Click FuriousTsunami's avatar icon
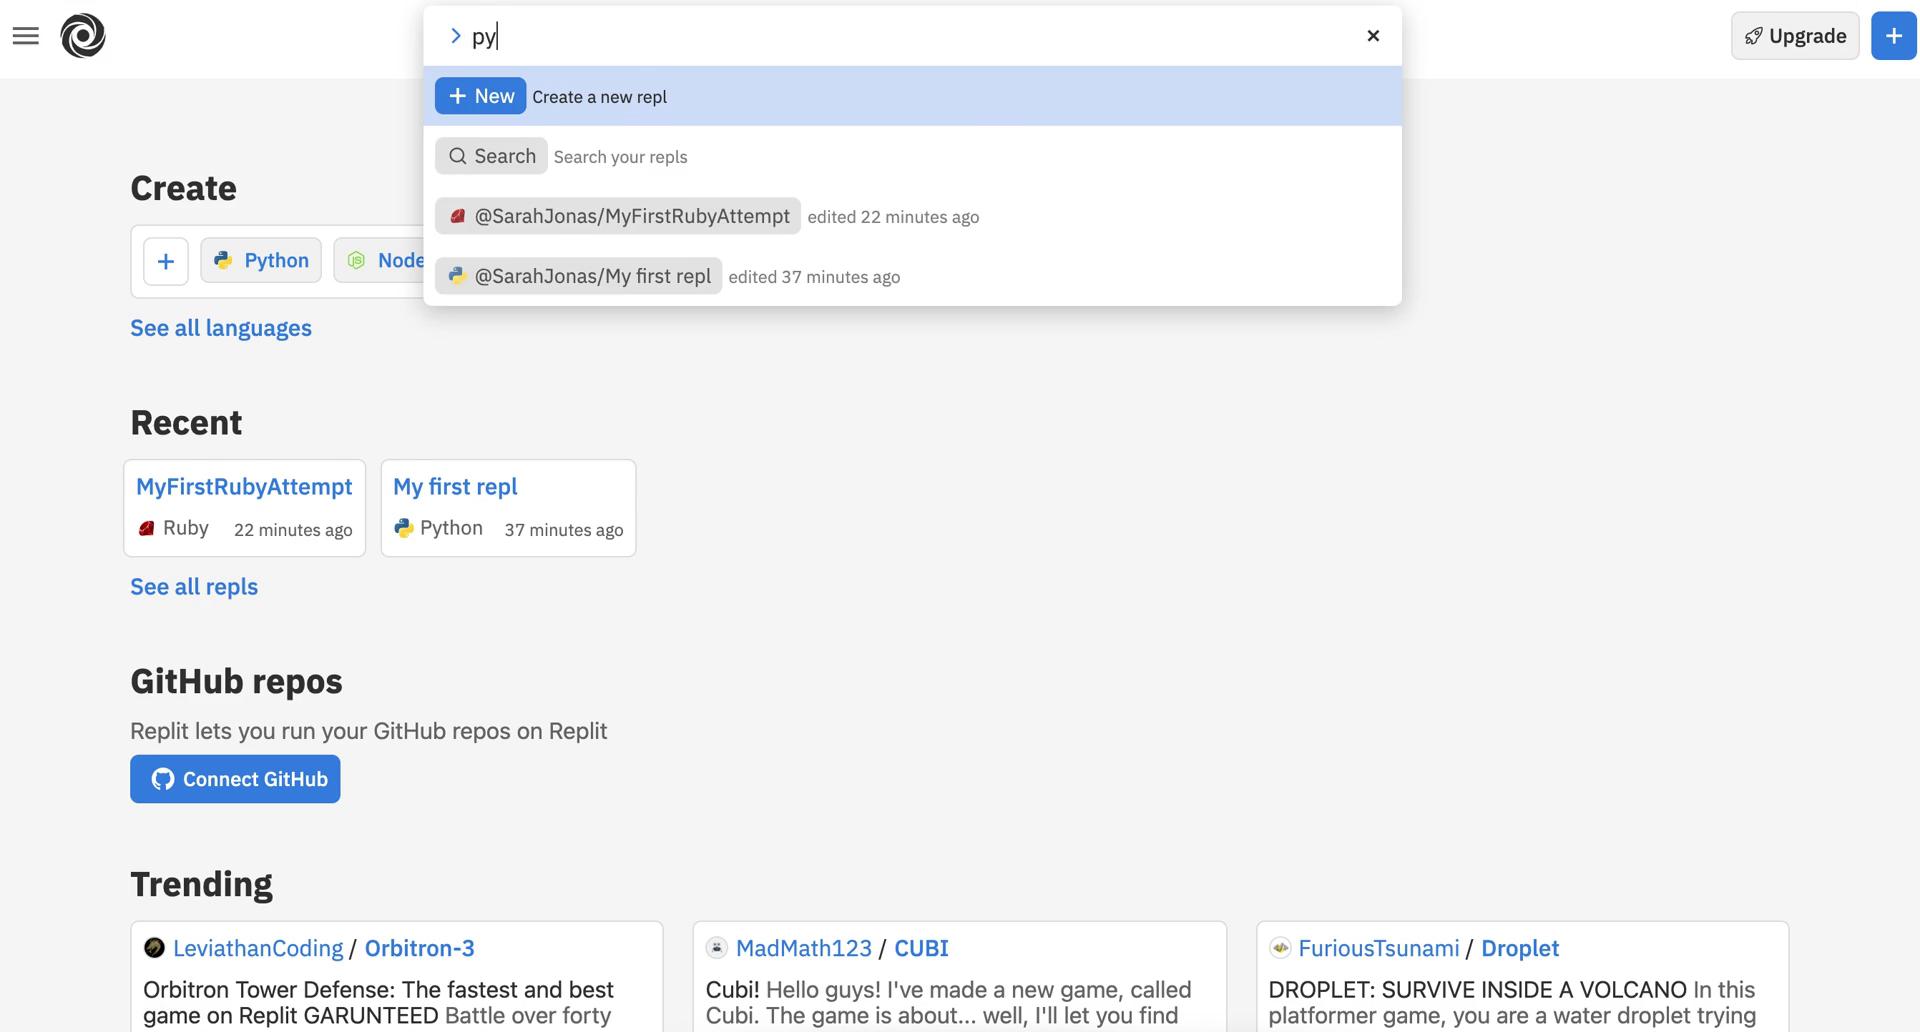Screen dimensions: 1920x1032 point(1281,948)
